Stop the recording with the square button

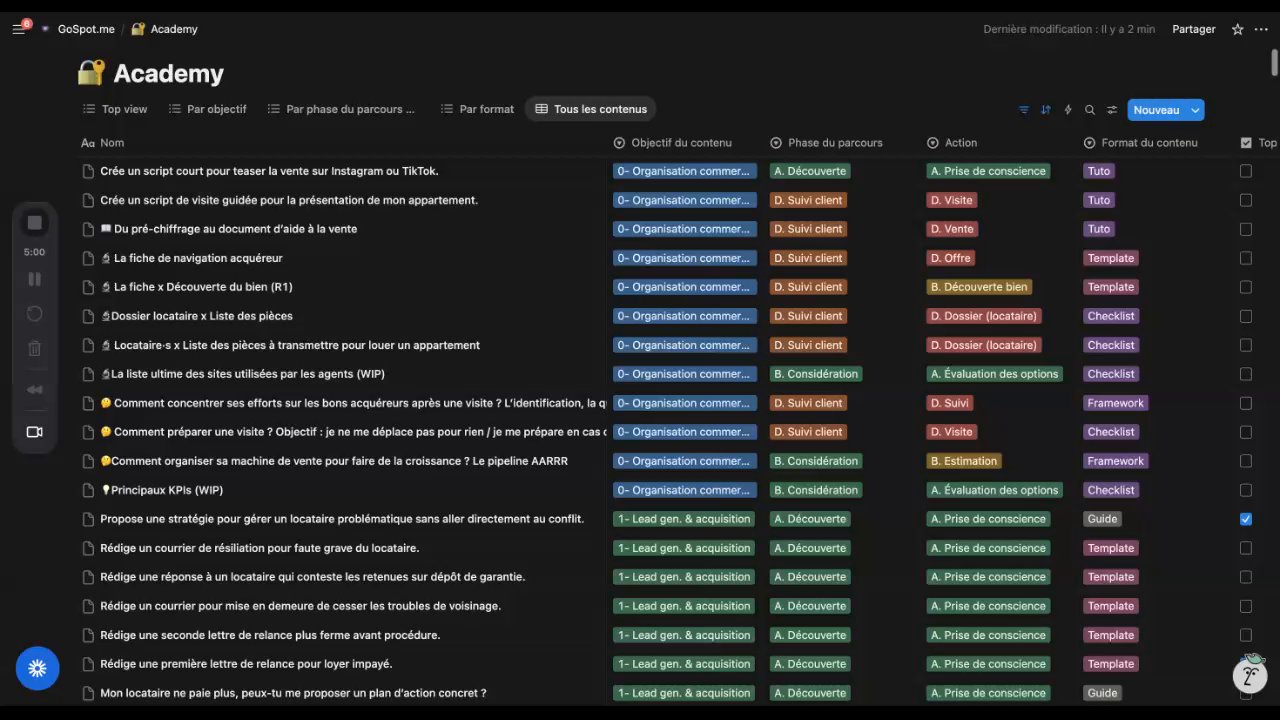(x=34, y=222)
